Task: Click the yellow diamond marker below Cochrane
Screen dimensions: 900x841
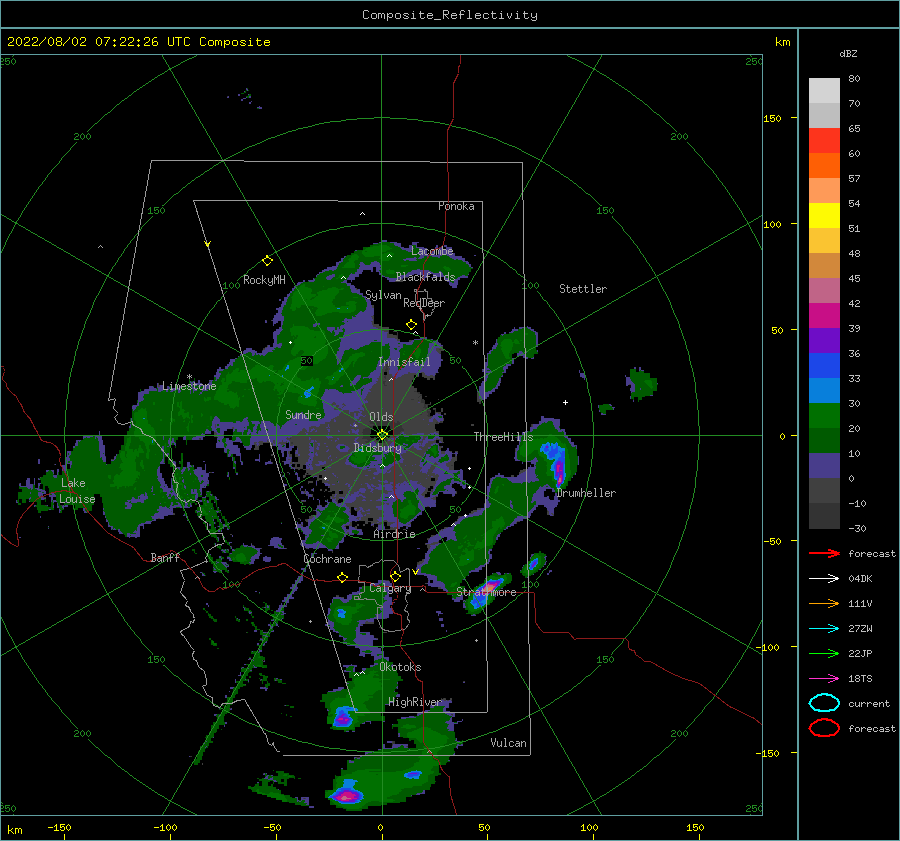Action: click(x=343, y=577)
